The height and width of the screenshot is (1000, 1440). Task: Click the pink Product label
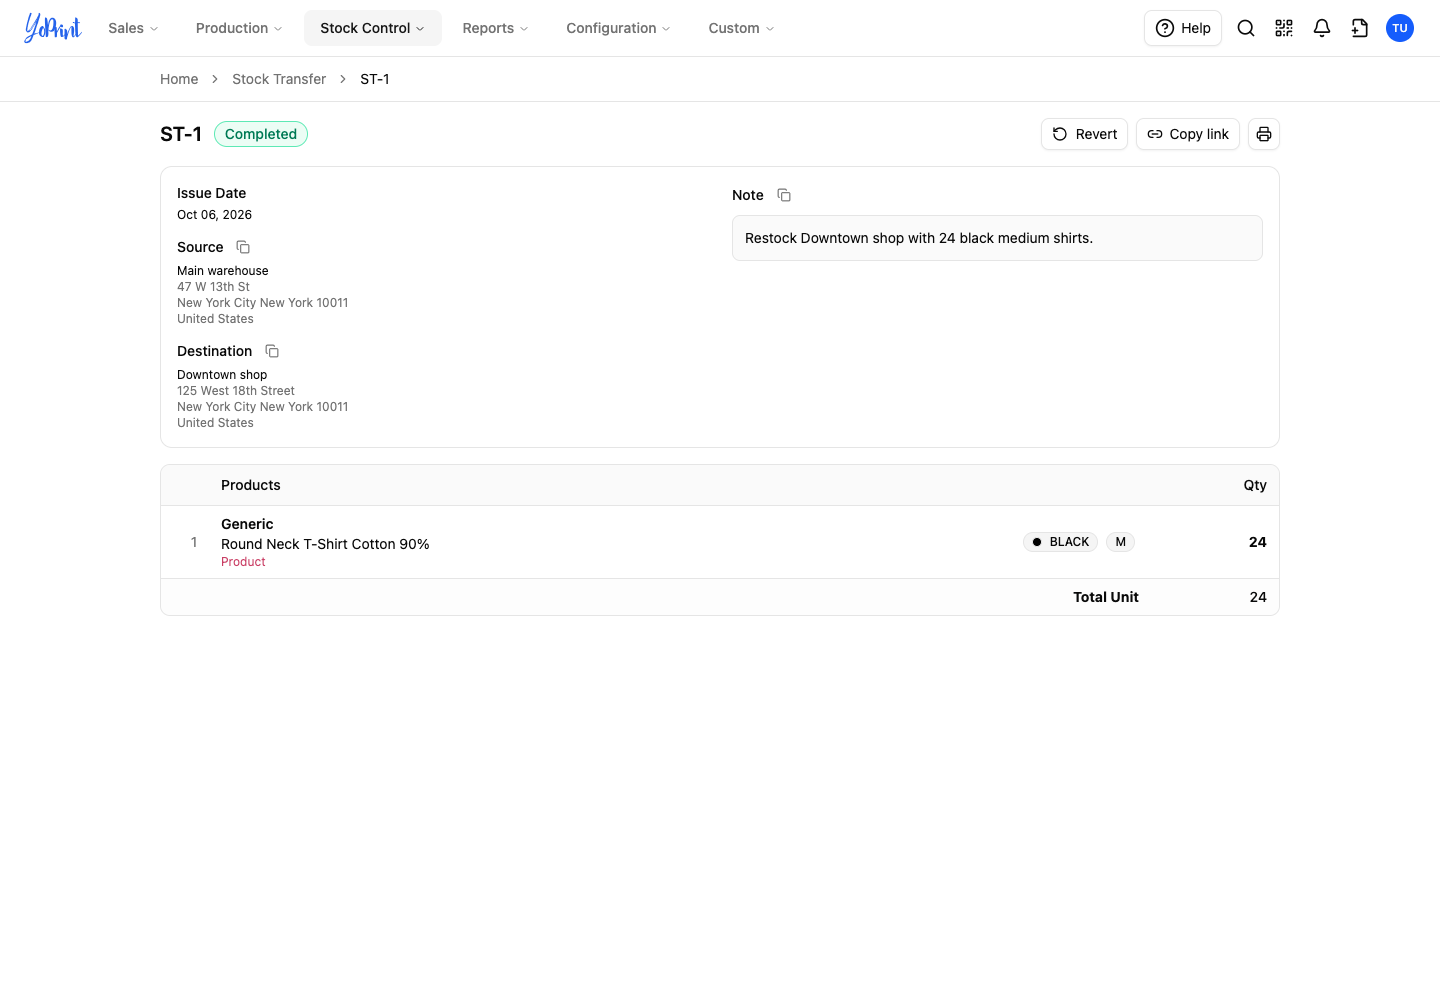point(243,562)
